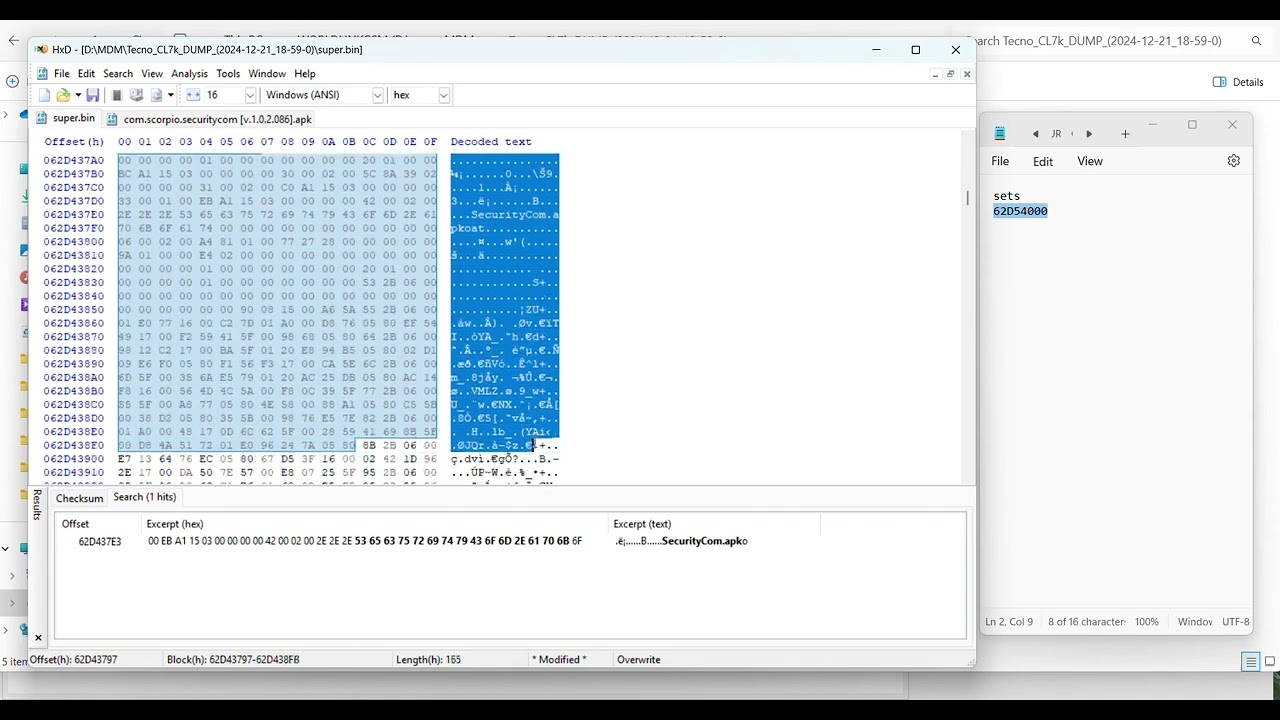Open HxD File menu
Image resolution: width=1280 pixels, height=720 pixels.
click(x=62, y=74)
